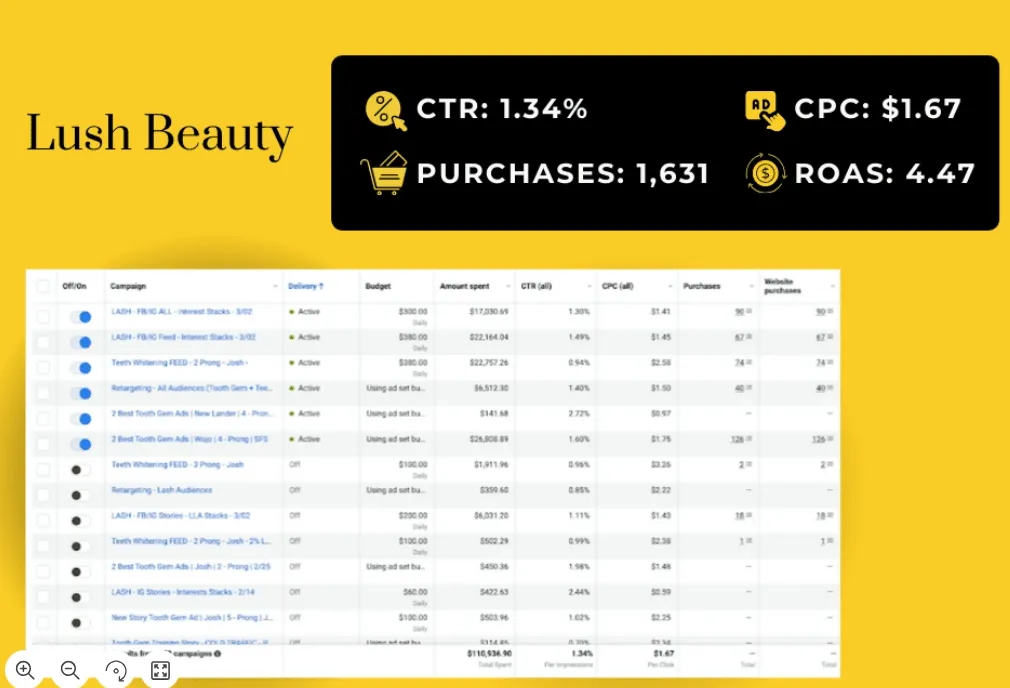Click the $26,808.89 amount spent cell
Screen dimensions: 1010x688
(489, 439)
